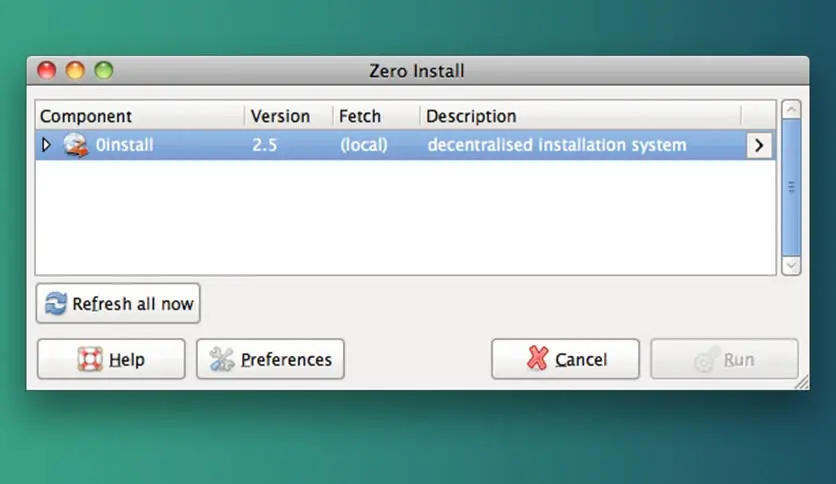Click the 'decentralised installation system' description
Viewport: 836px width, 484px height.
[x=557, y=145]
